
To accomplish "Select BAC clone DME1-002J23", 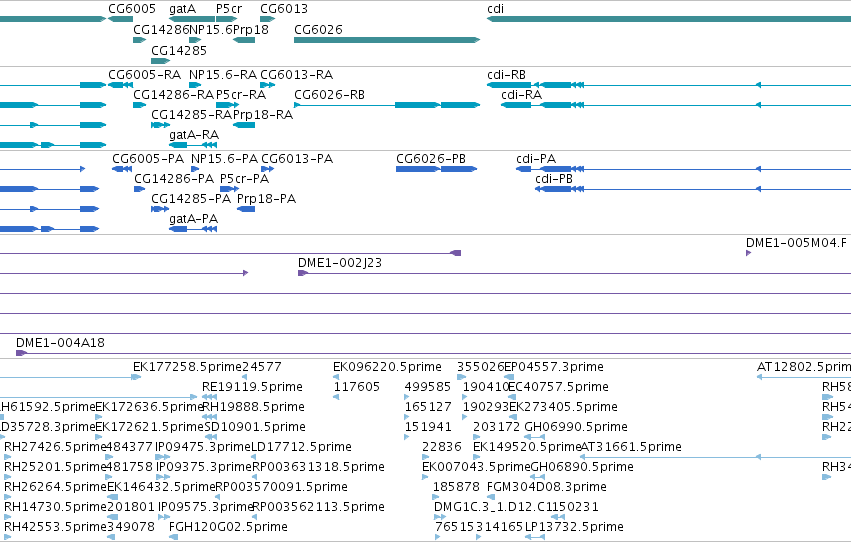I will pyautogui.click(x=340, y=263).
